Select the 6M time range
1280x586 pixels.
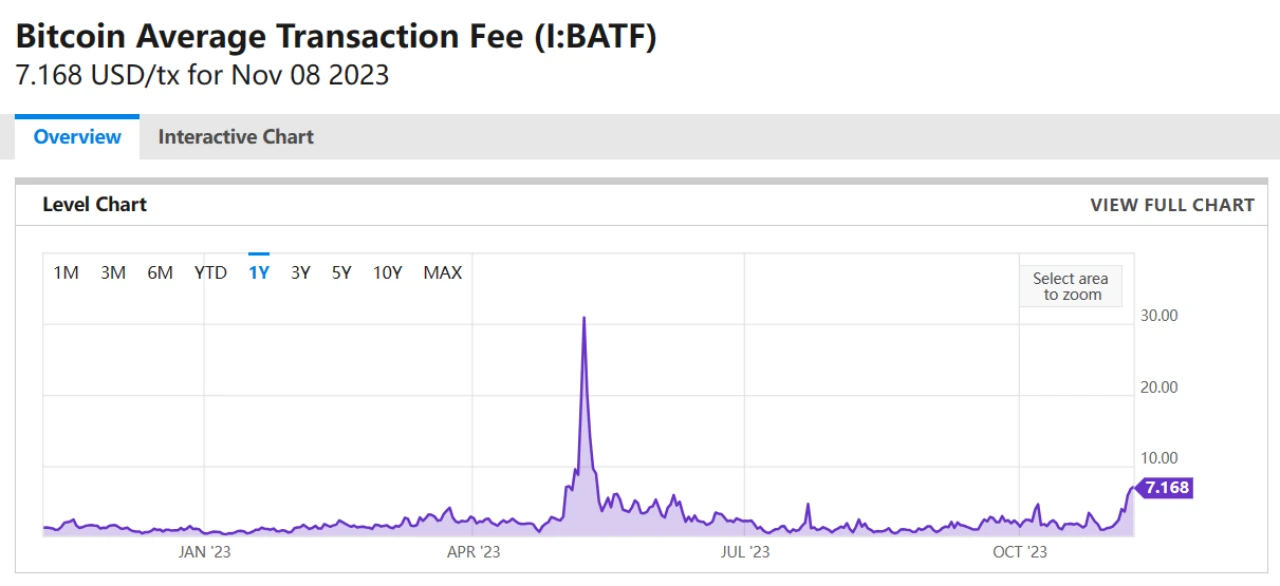point(160,272)
